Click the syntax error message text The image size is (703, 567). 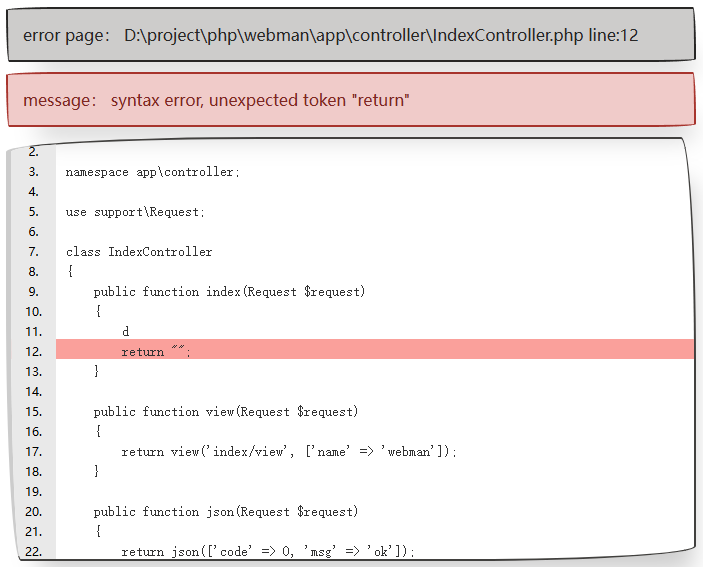260,100
